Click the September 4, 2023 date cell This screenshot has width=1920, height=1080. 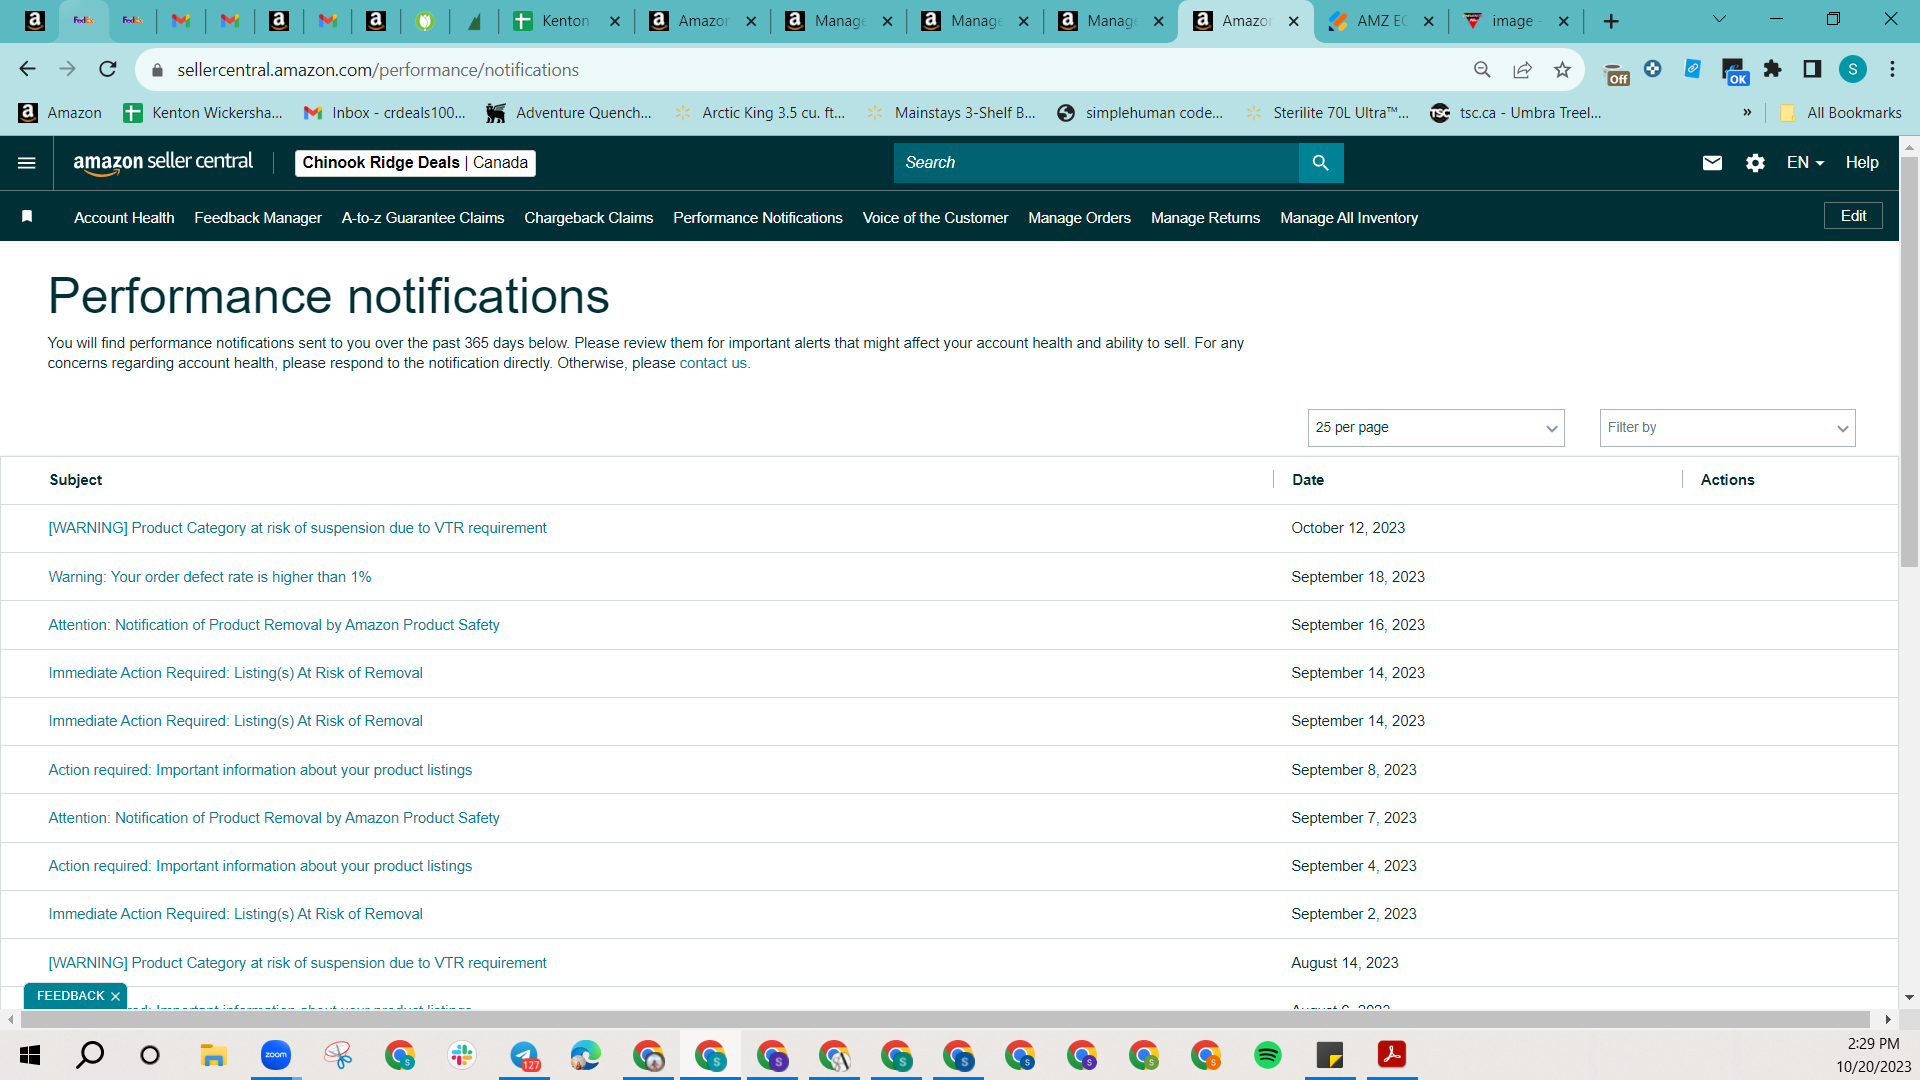tap(1354, 866)
